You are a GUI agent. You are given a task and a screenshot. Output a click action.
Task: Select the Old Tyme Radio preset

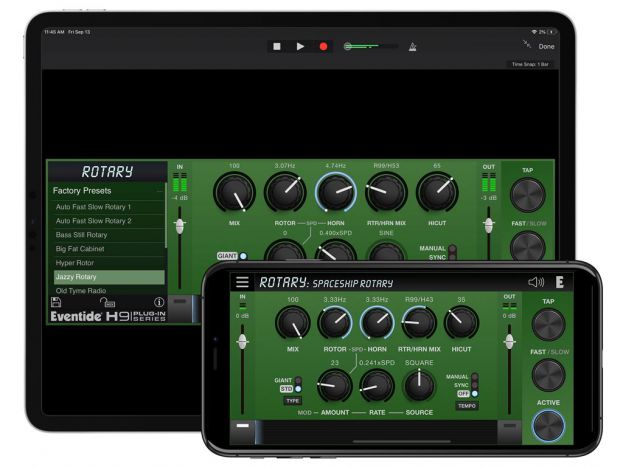coord(108,291)
